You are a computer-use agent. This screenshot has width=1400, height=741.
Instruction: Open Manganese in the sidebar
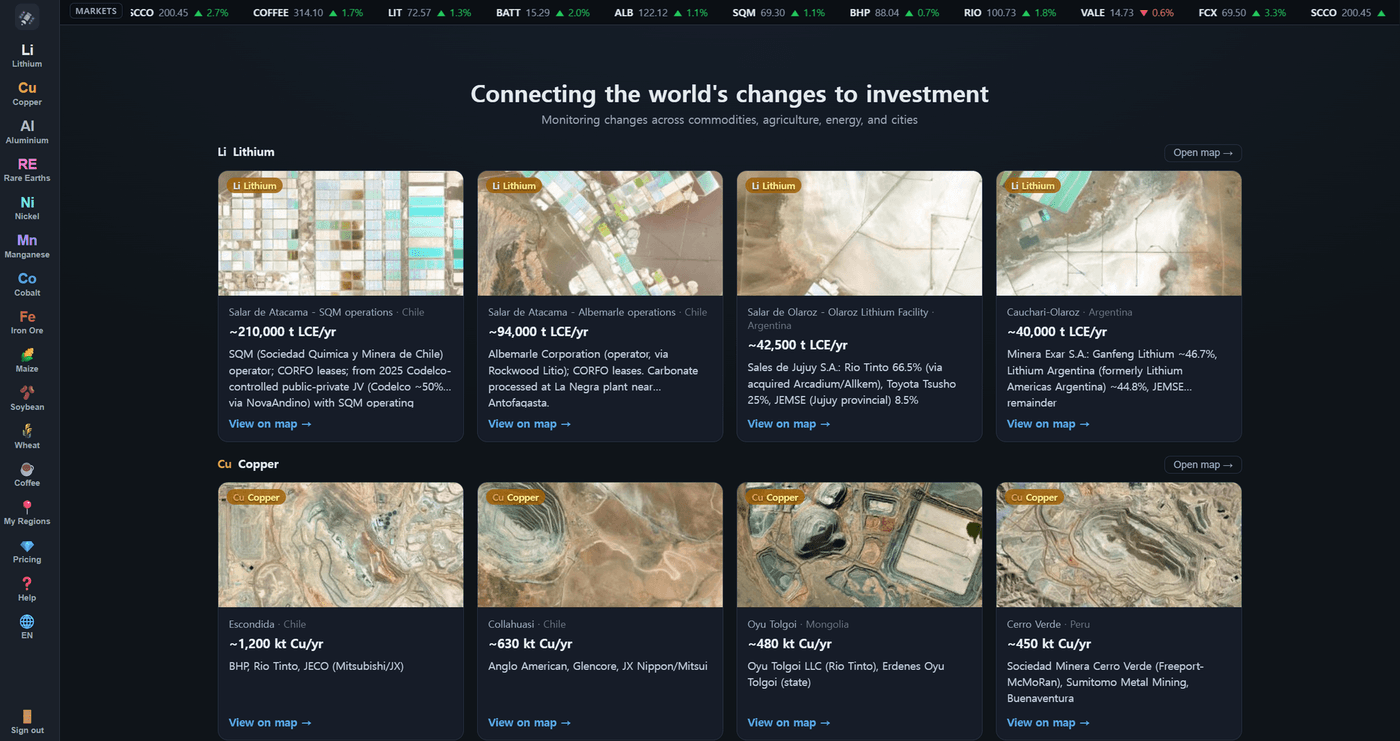pyautogui.click(x=27, y=246)
